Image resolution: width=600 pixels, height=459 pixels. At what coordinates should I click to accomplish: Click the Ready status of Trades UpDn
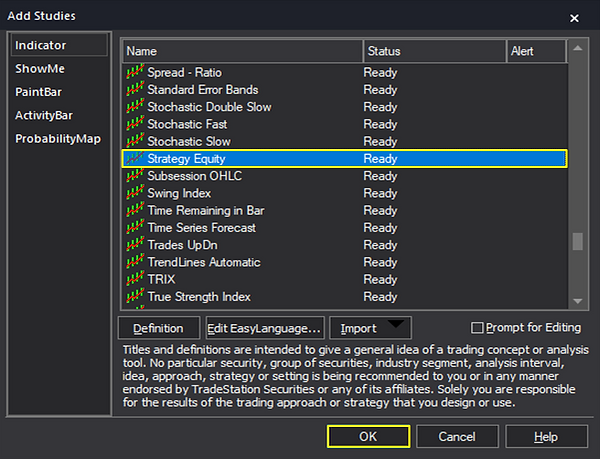(x=380, y=245)
